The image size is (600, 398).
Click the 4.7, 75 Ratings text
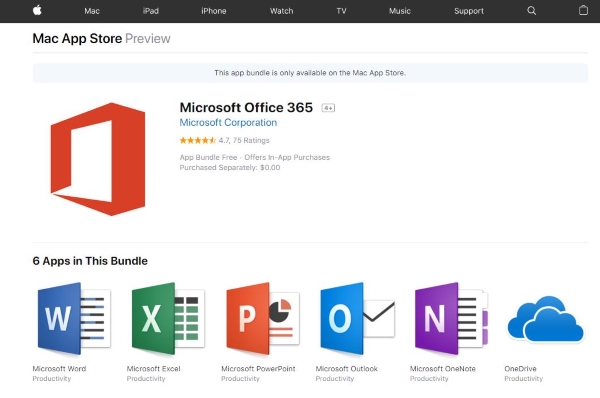click(244, 140)
